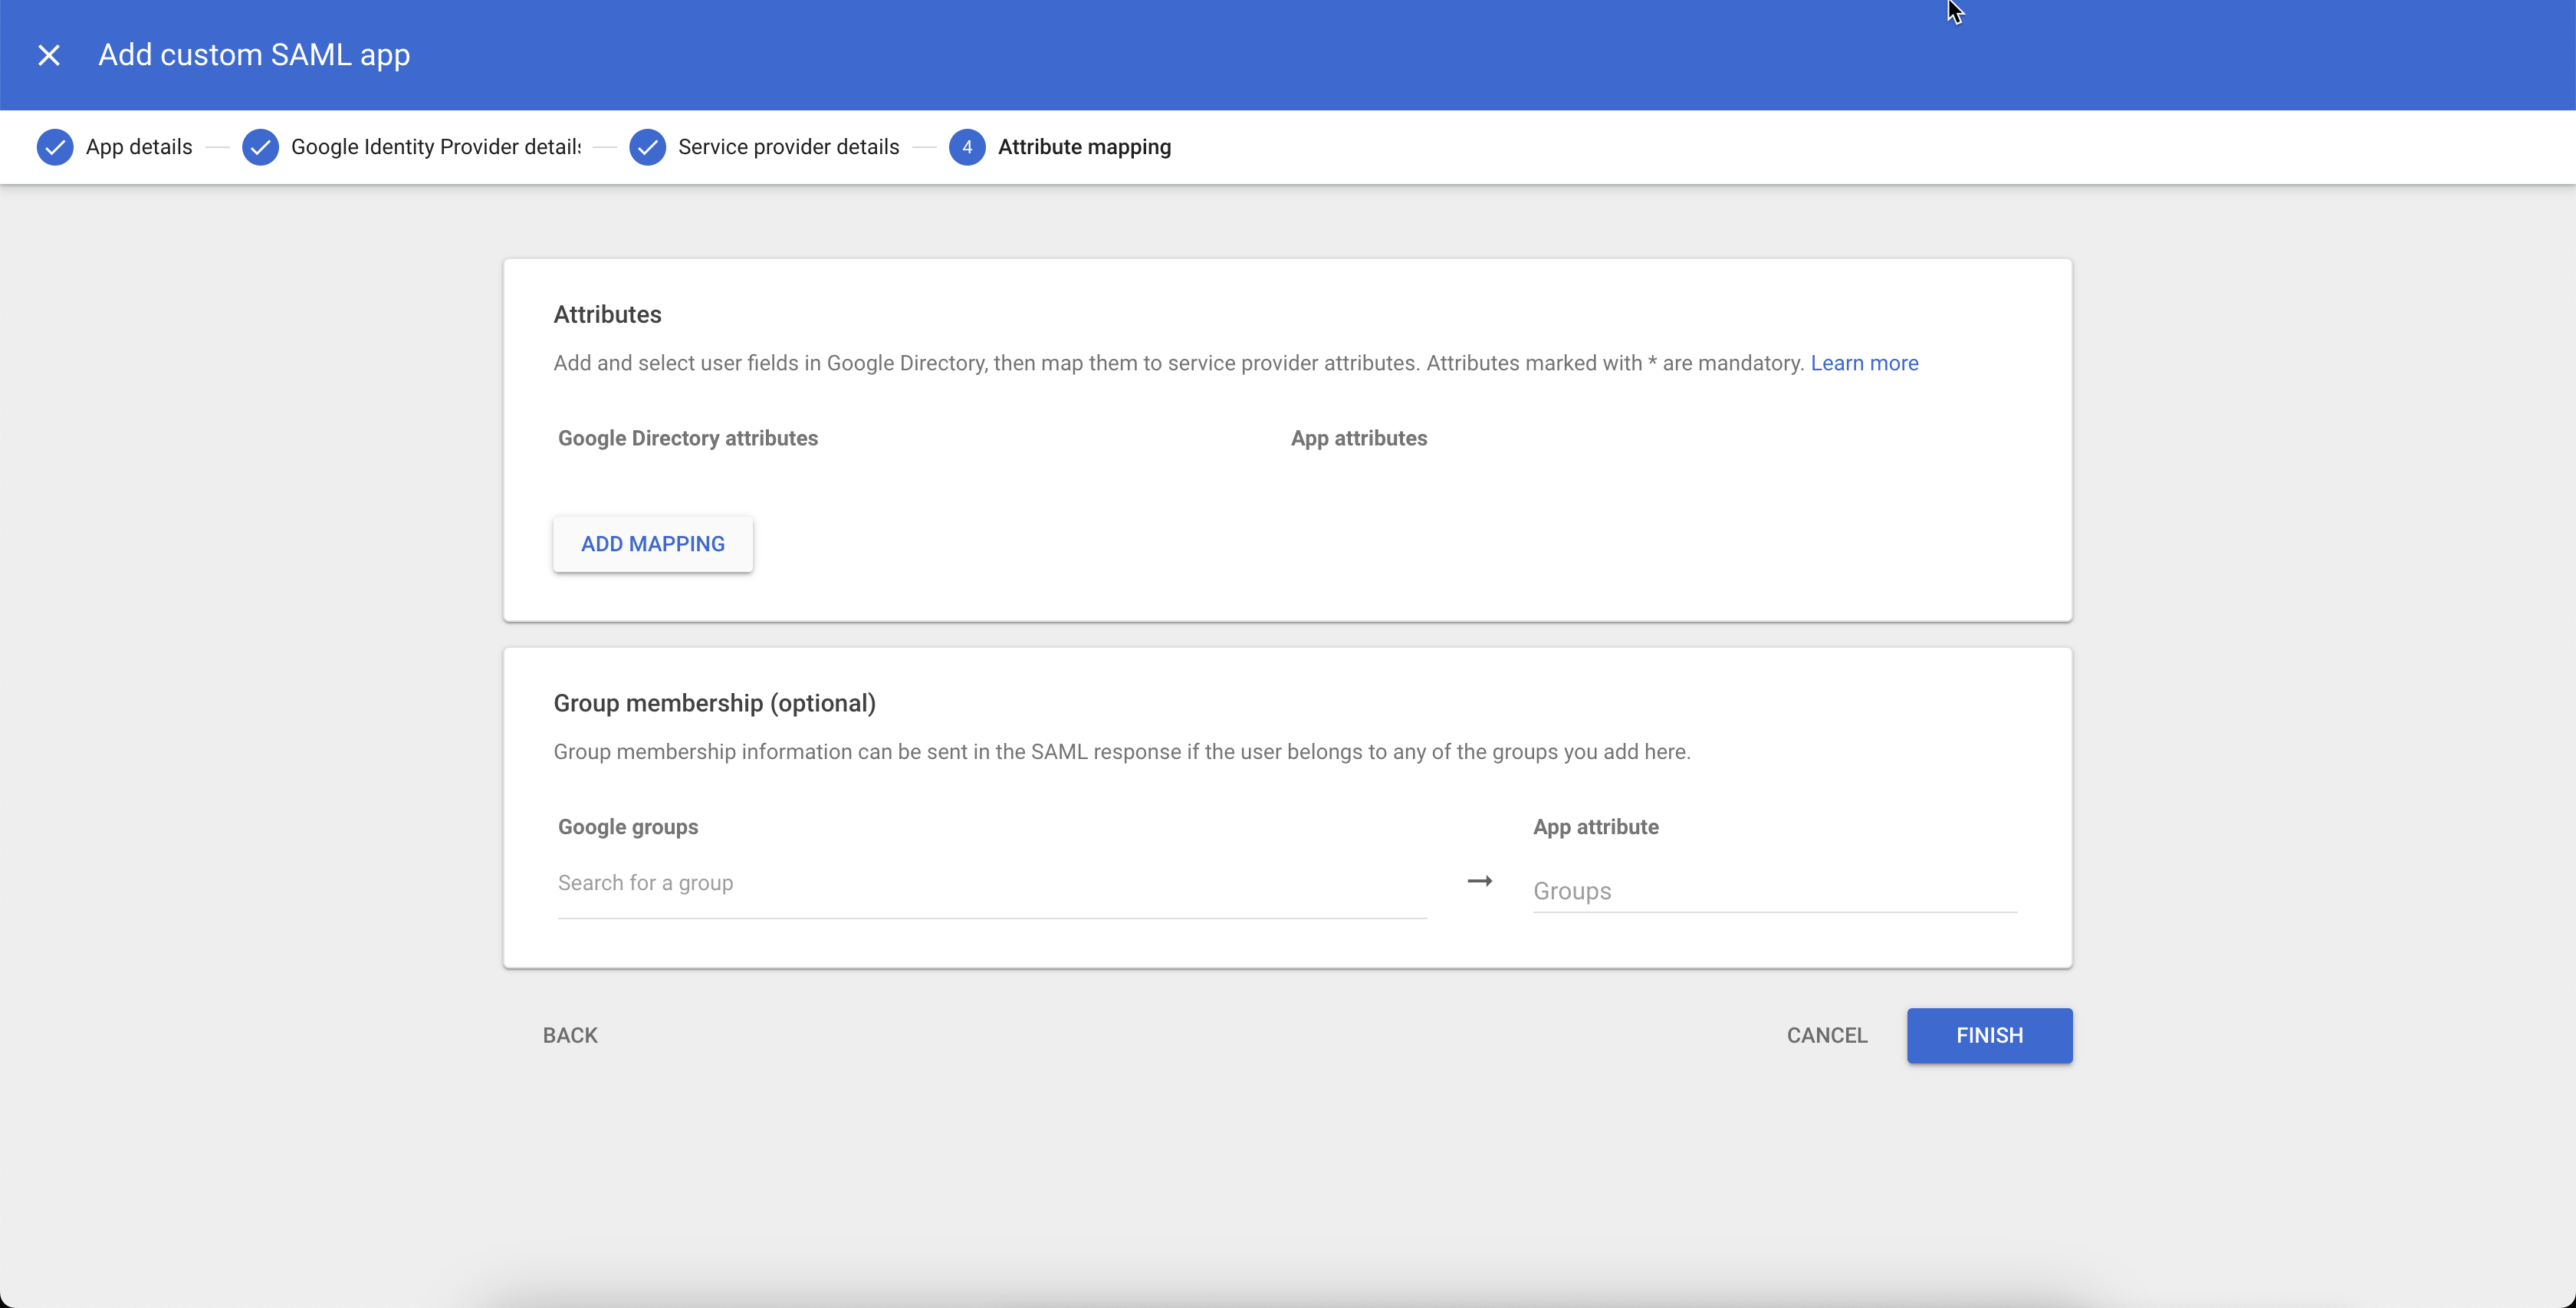Click the Group membership (optional) section heading
2576x1308 pixels.
(x=714, y=702)
